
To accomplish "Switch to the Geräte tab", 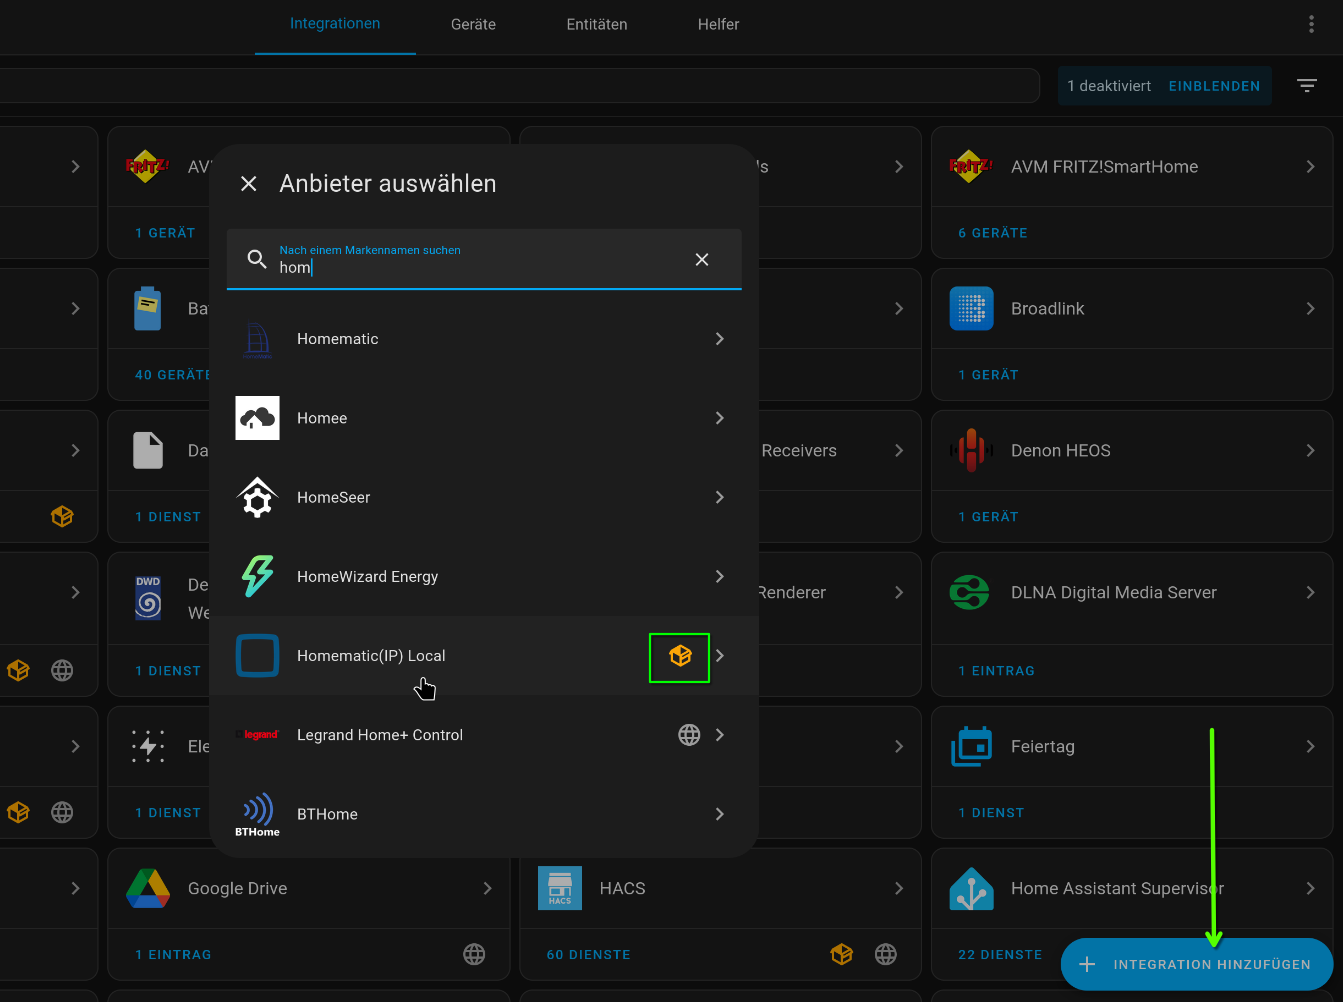I will [x=473, y=25].
